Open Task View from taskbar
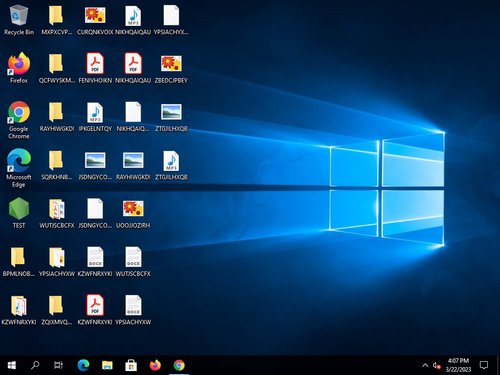The image size is (500, 375). (x=58, y=365)
